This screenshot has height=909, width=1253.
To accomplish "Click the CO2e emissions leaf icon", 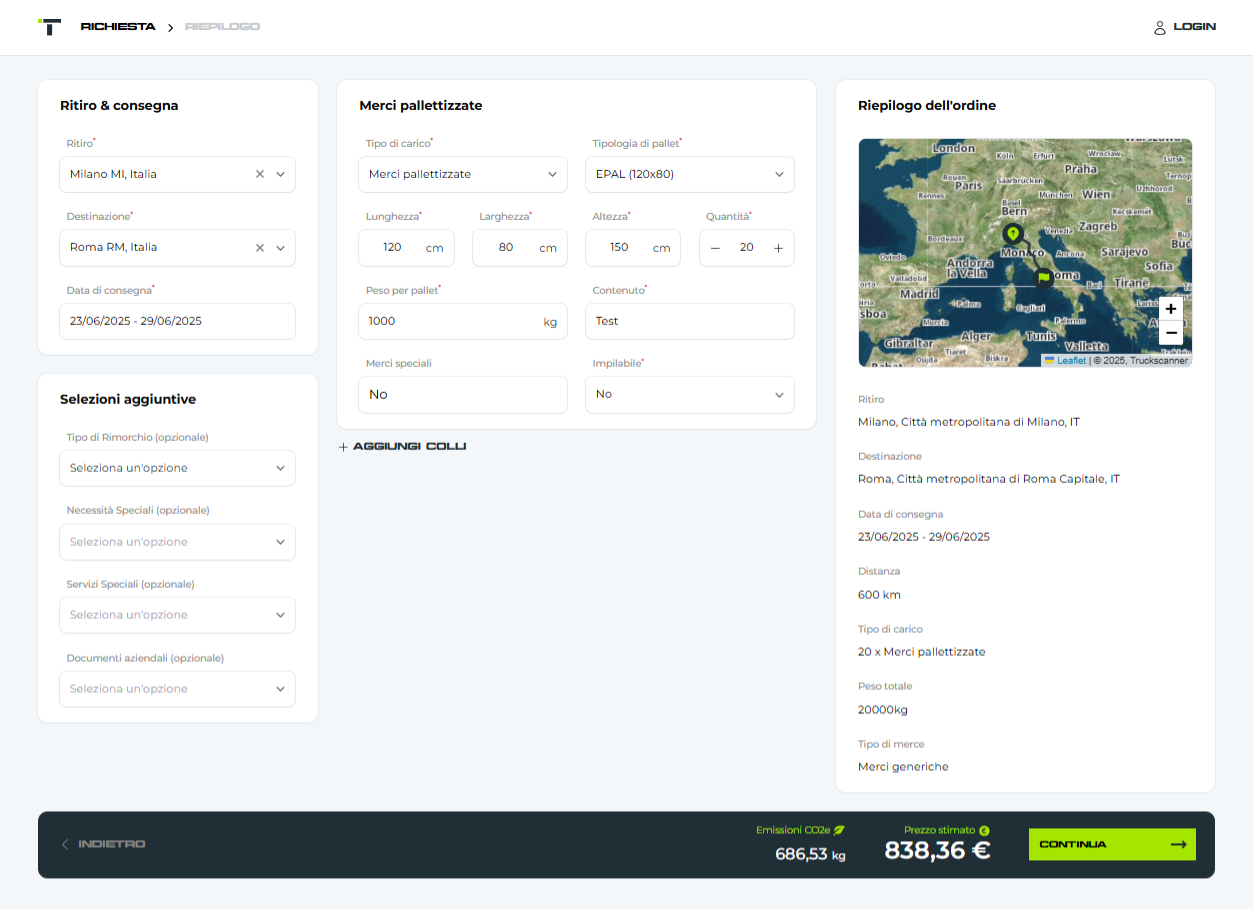I will (x=839, y=830).
